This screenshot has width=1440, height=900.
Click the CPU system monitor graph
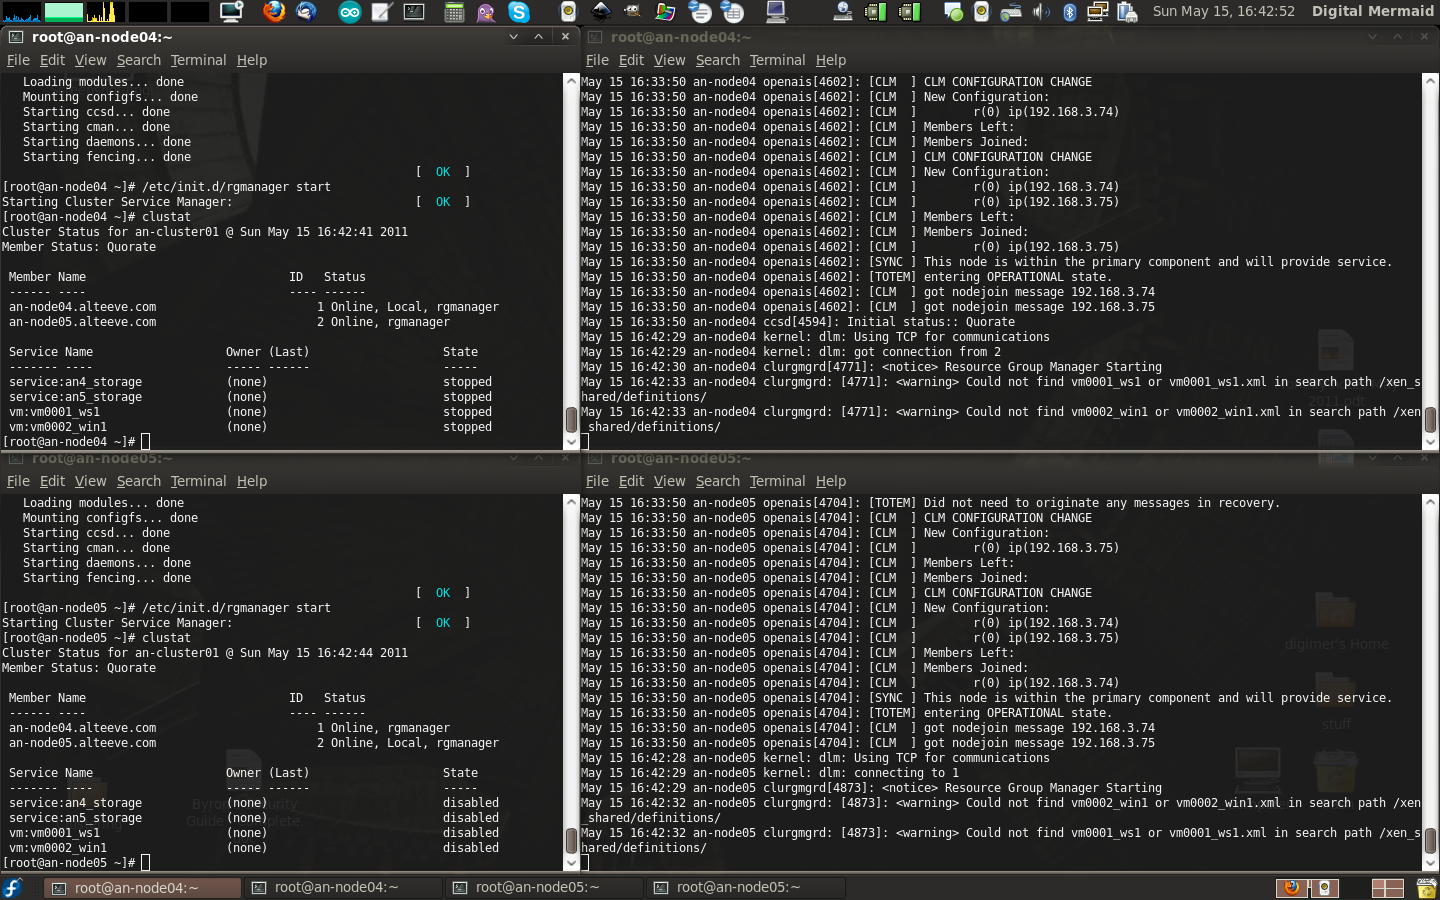[x=21, y=12]
